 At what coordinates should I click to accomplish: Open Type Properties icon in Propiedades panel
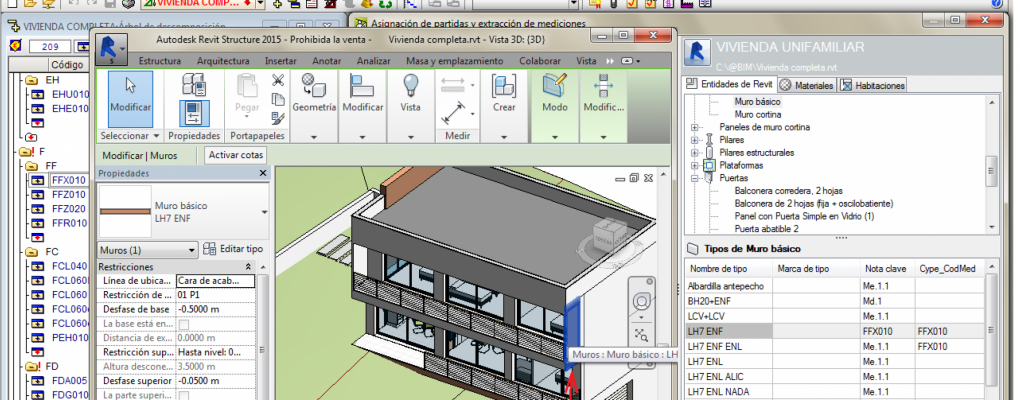click(193, 84)
